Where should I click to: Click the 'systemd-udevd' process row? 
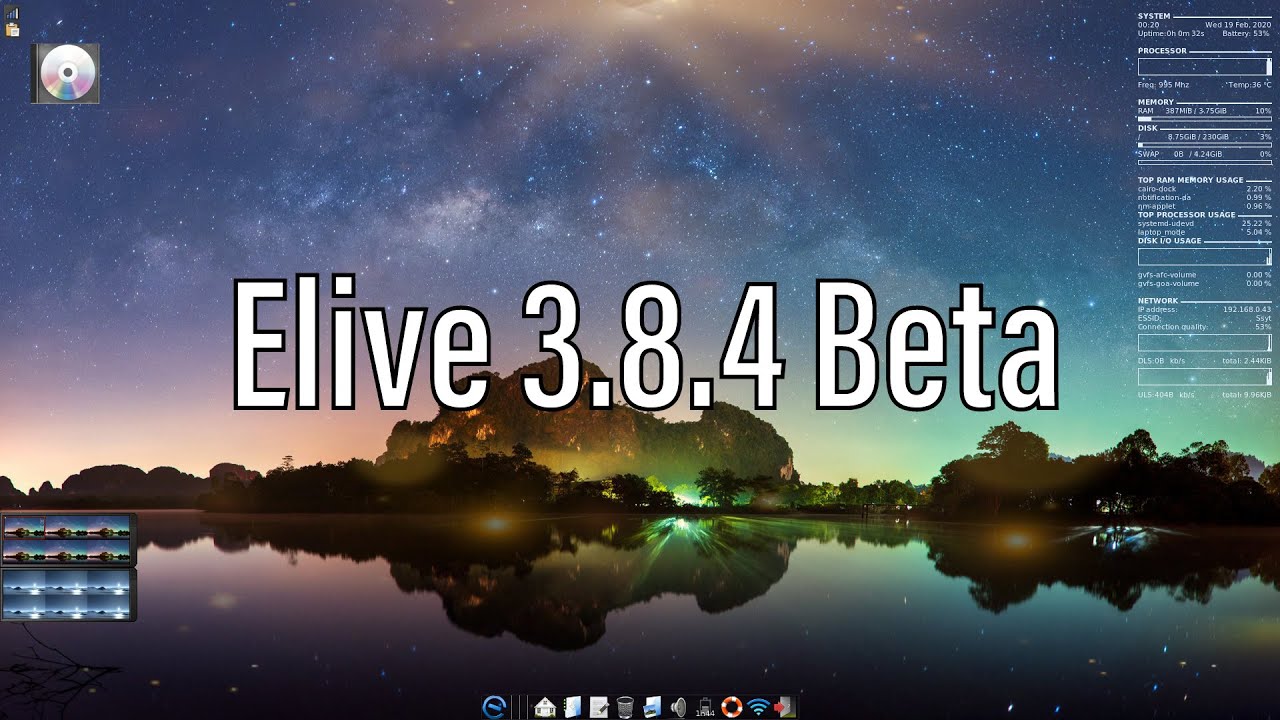point(1205,223)
